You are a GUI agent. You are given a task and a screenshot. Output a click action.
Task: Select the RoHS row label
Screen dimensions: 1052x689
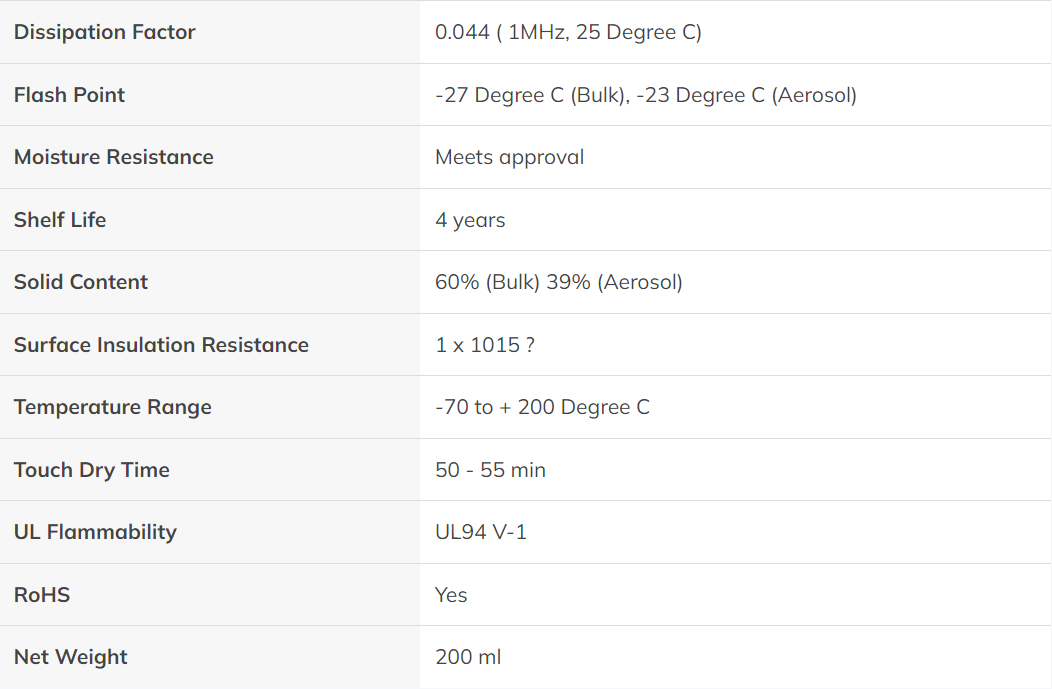click(x=42, y=595)
